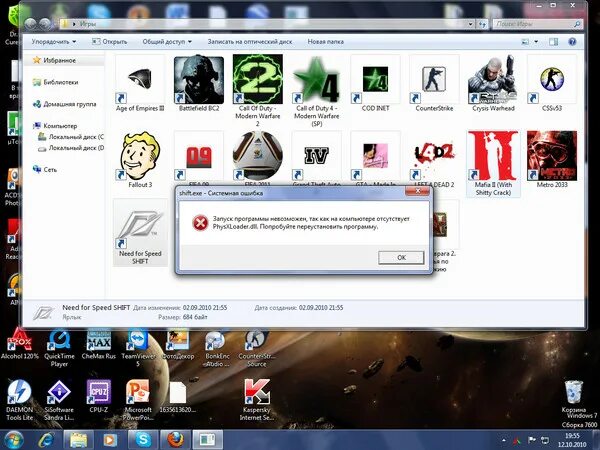
Task: Close the shift.exe error dialog
Action: [417, 191]
